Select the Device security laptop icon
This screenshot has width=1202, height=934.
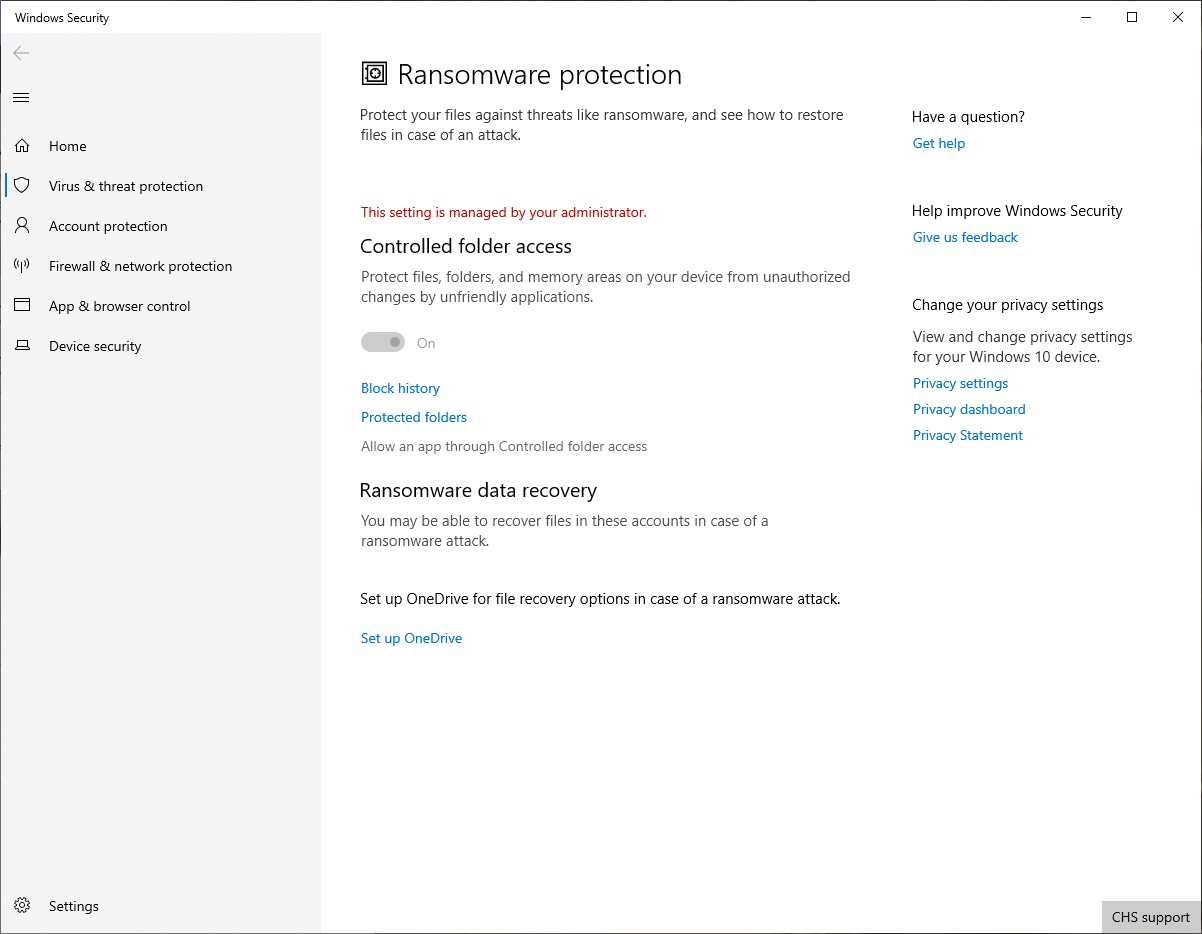click(x=22, y=346)
